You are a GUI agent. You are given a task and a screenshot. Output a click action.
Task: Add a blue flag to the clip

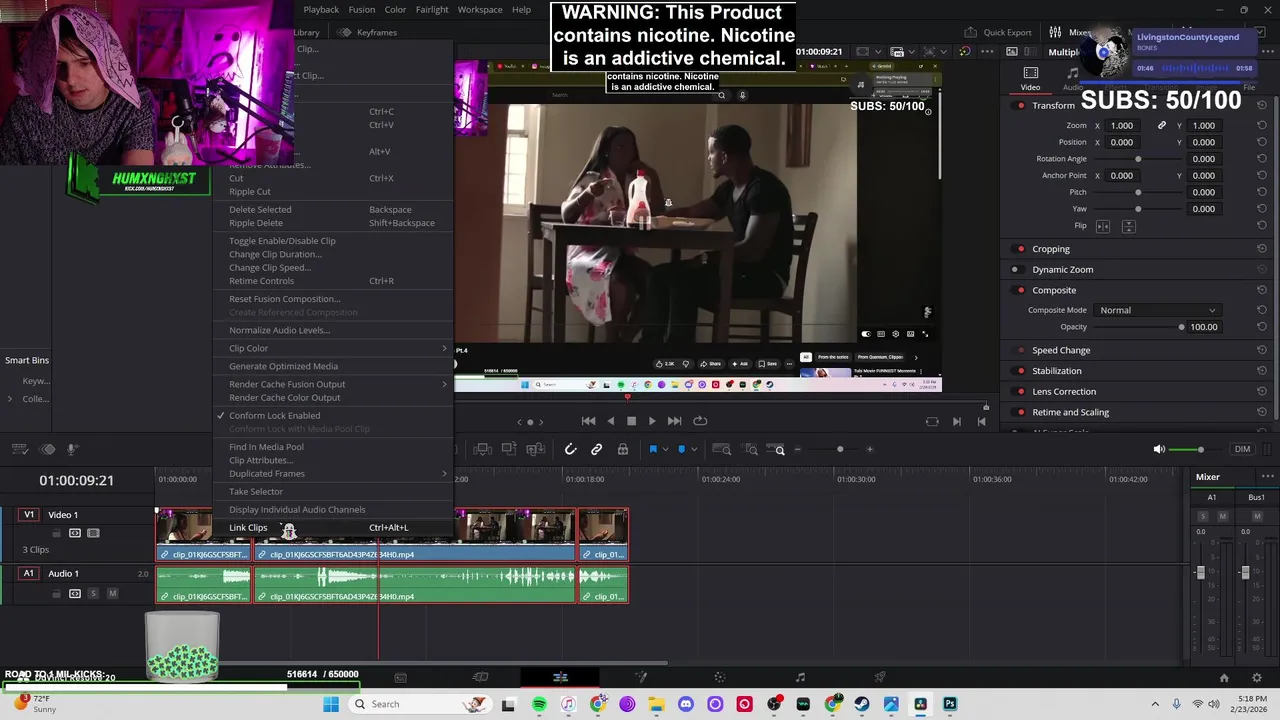(653, 450)
